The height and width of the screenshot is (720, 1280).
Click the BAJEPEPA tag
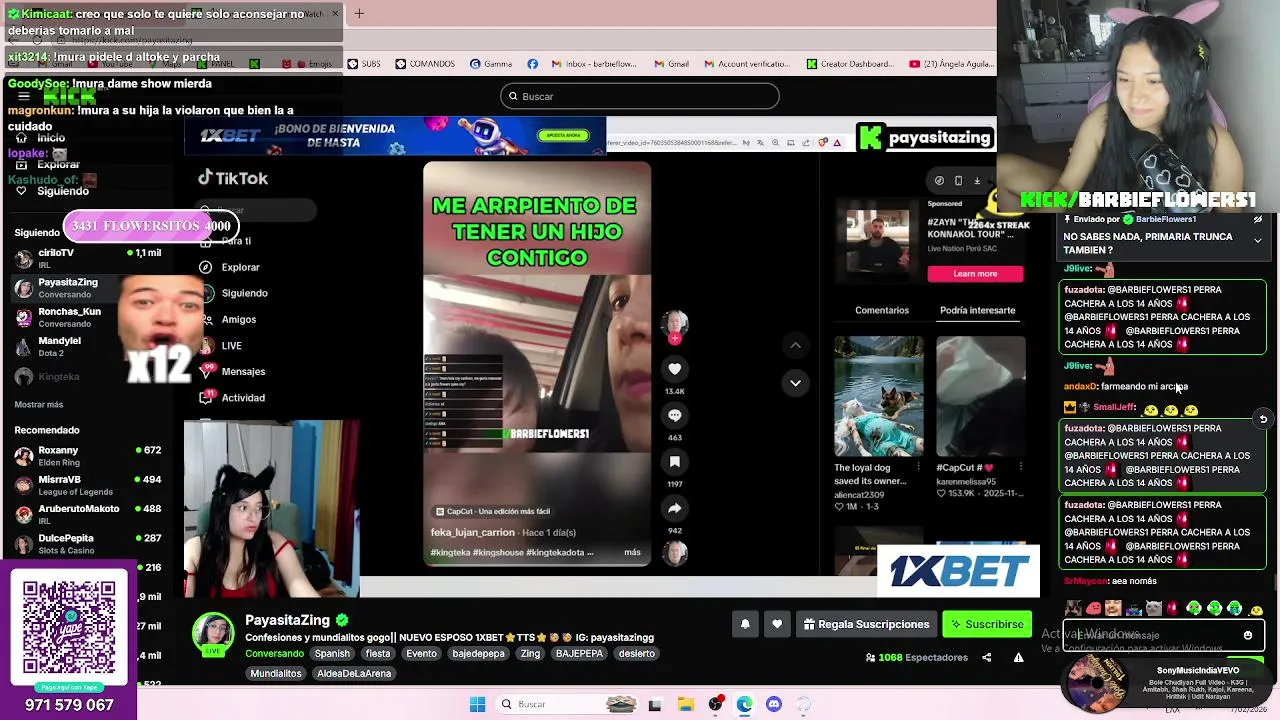pyautogui.click(x=579, y=653)
